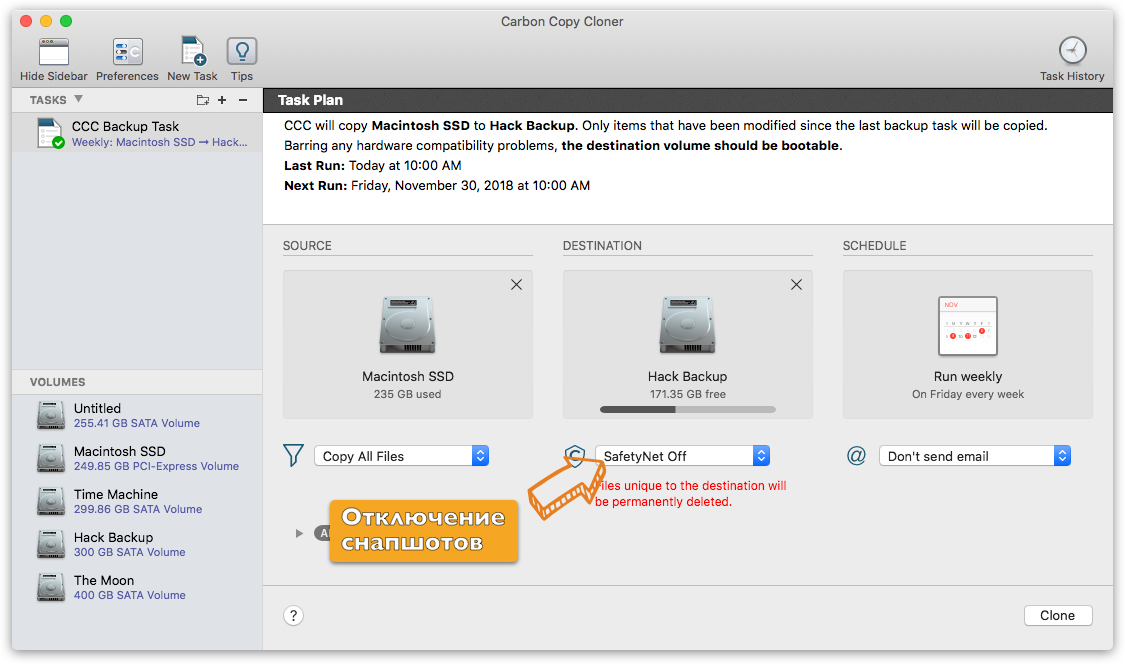Open Preferences from the toolbar
1125x664 pixels.
[x=127, y=52]
